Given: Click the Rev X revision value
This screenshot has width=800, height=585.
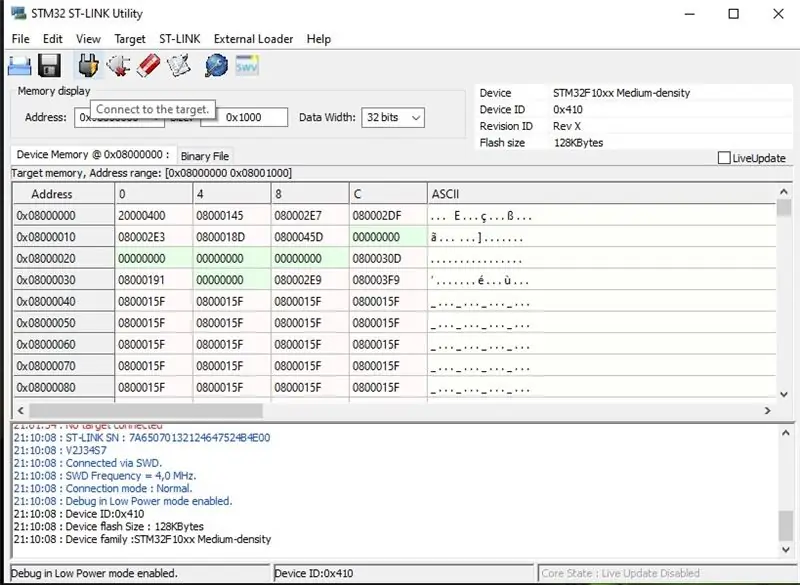Looking at the screenshot, I should point(567,126).
